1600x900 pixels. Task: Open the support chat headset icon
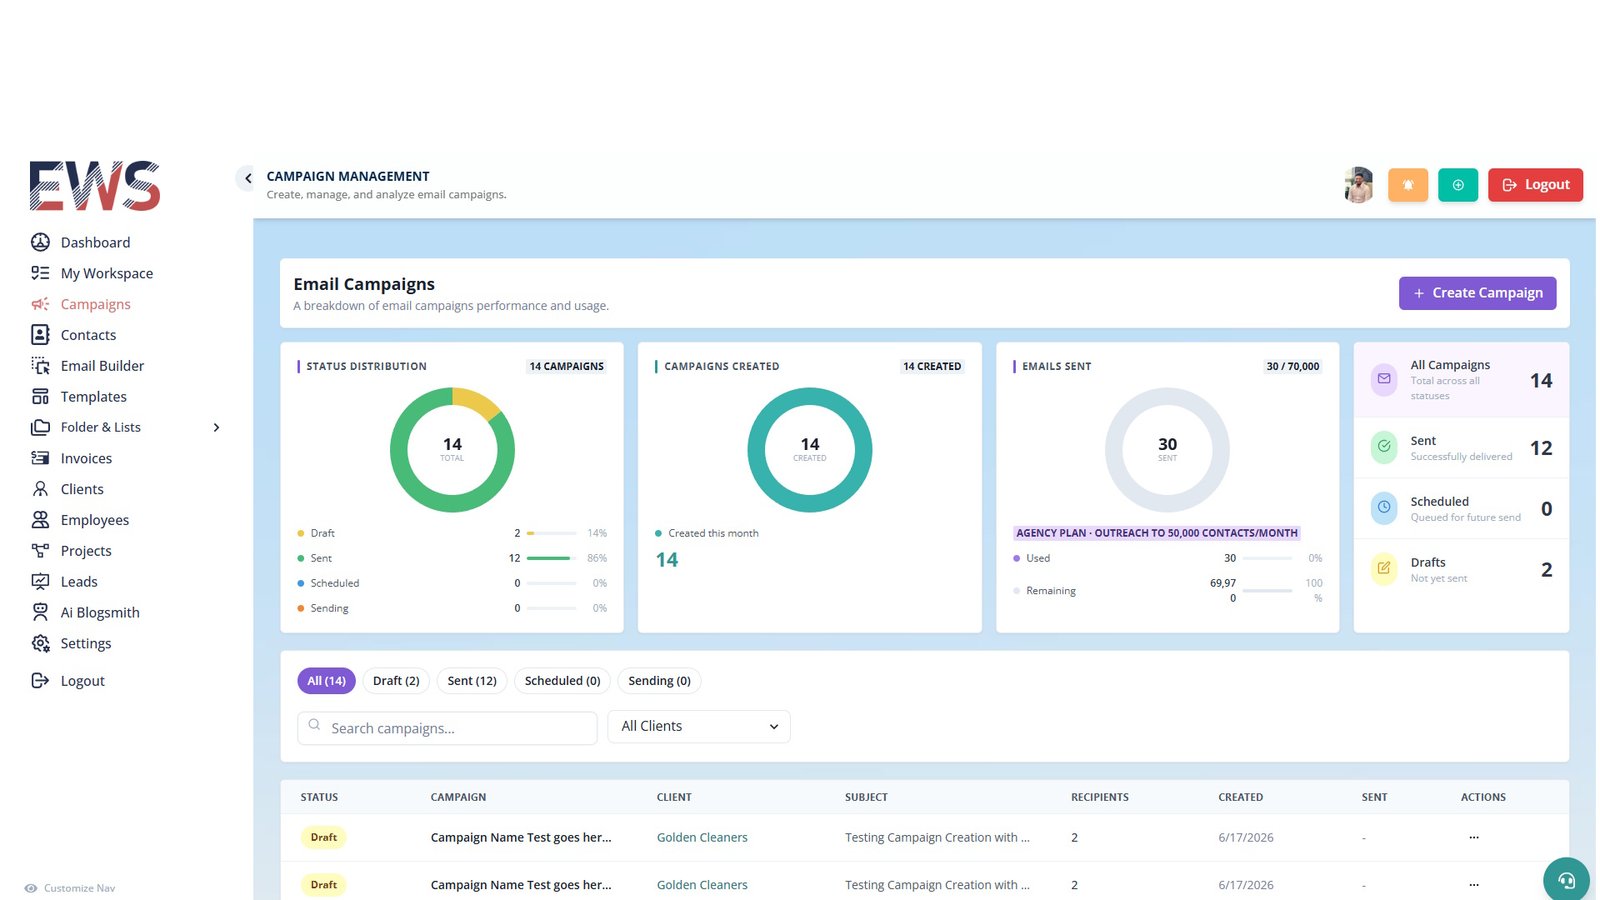1566,880
